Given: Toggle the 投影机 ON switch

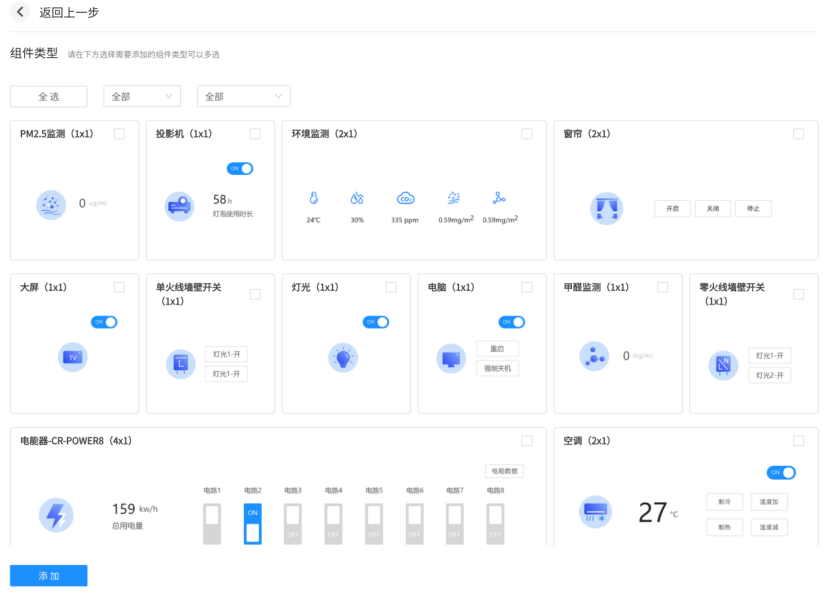Looking at the screenshot, I should point(240,169).
